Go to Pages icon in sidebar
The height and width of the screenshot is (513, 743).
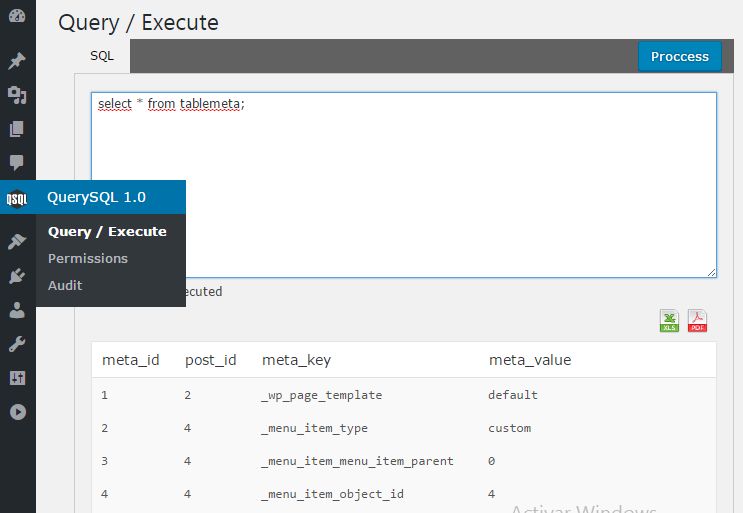[17, 129]
